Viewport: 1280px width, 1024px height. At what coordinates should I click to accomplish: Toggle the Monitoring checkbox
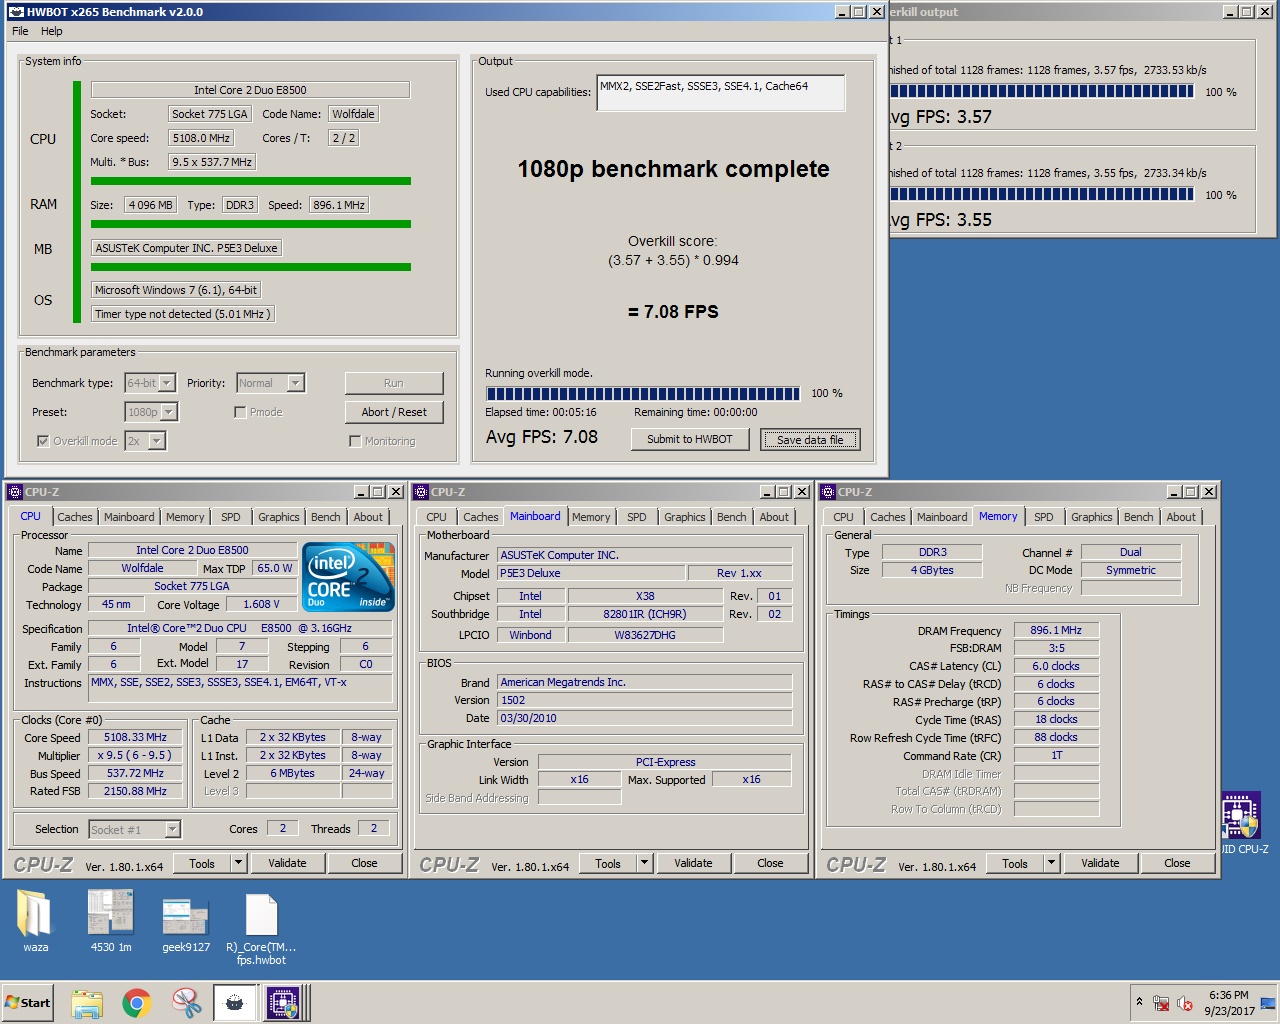pos(355,441)
